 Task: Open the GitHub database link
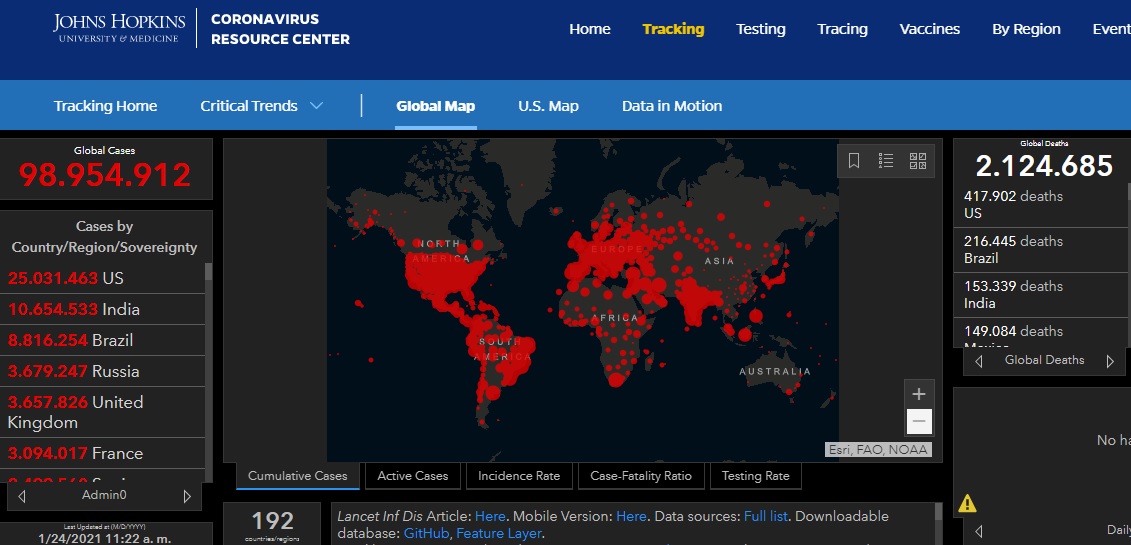point(426,533)
